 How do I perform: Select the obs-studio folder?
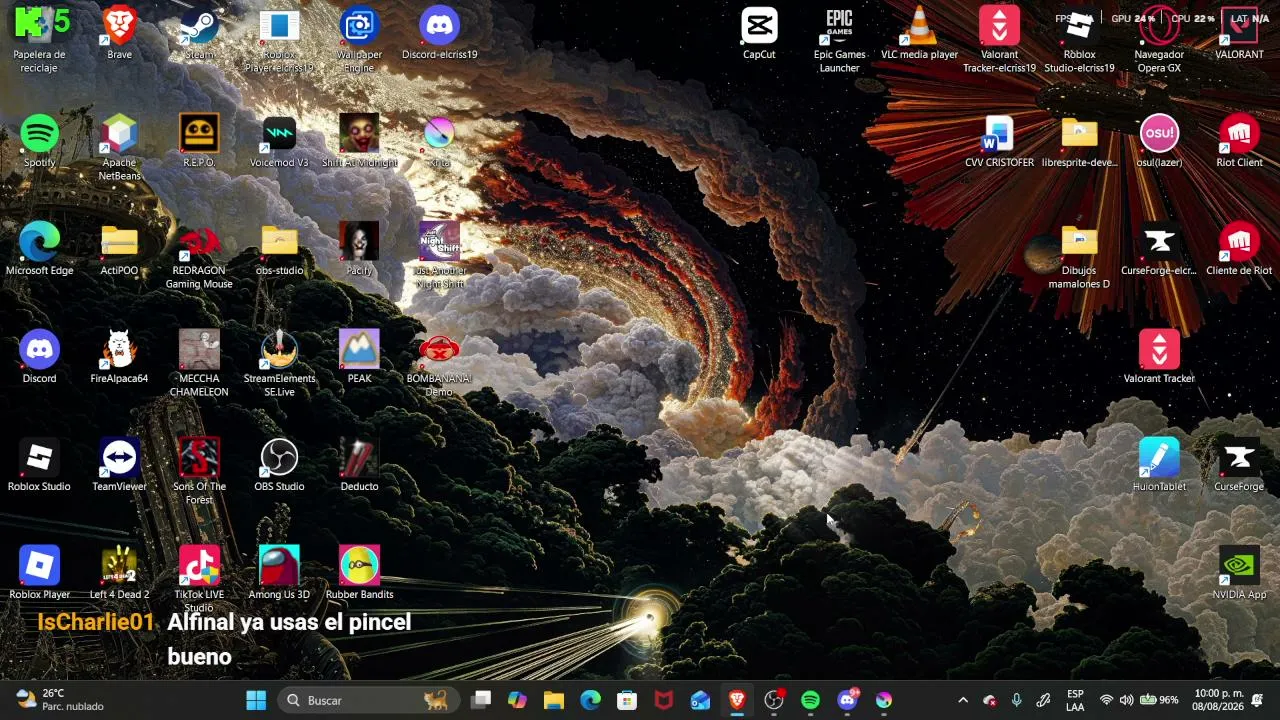pyautogui.click(x=279, y=249)
